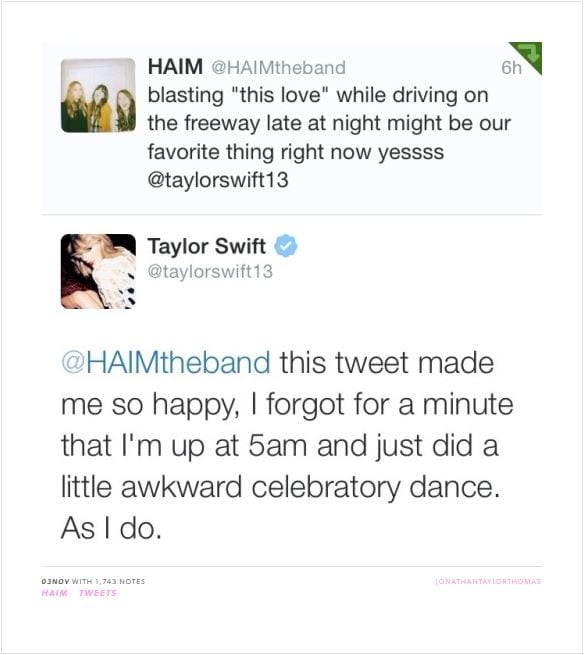Visit the JONATHANTAYLORTHOMAS source link
587x655 pixels.
click(488, 581)
